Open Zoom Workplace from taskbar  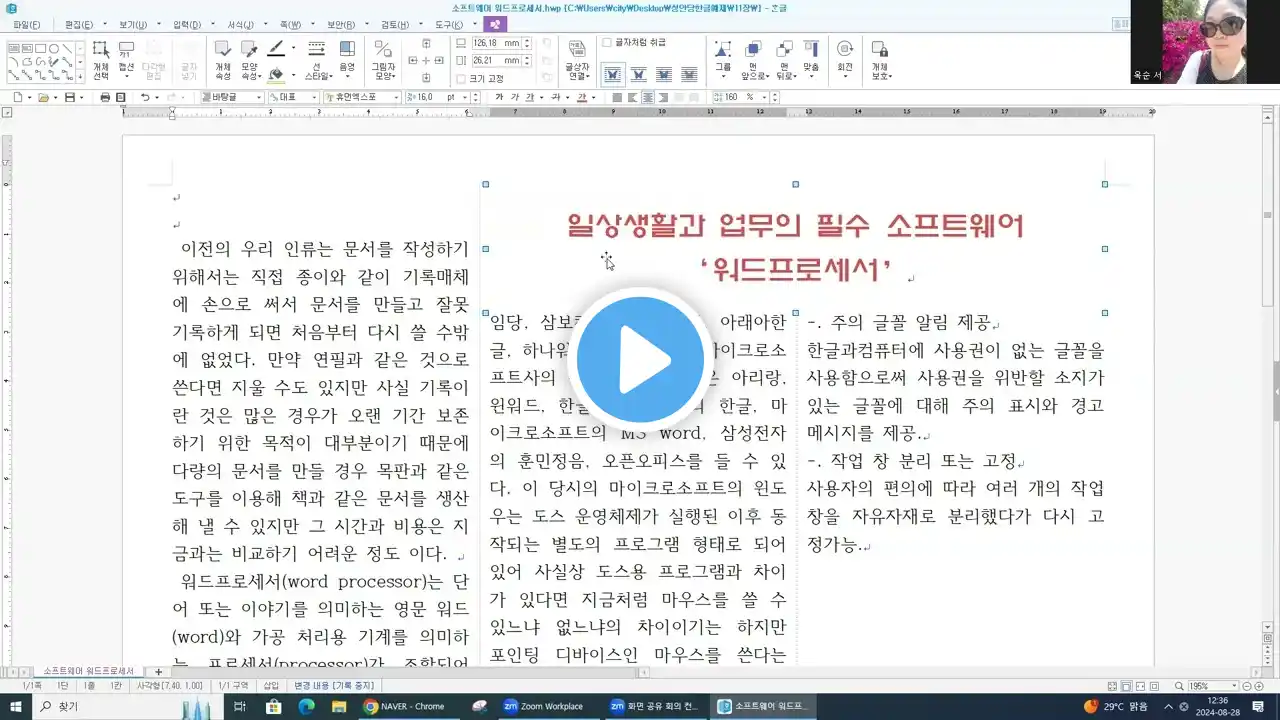(x=543, y=706)
